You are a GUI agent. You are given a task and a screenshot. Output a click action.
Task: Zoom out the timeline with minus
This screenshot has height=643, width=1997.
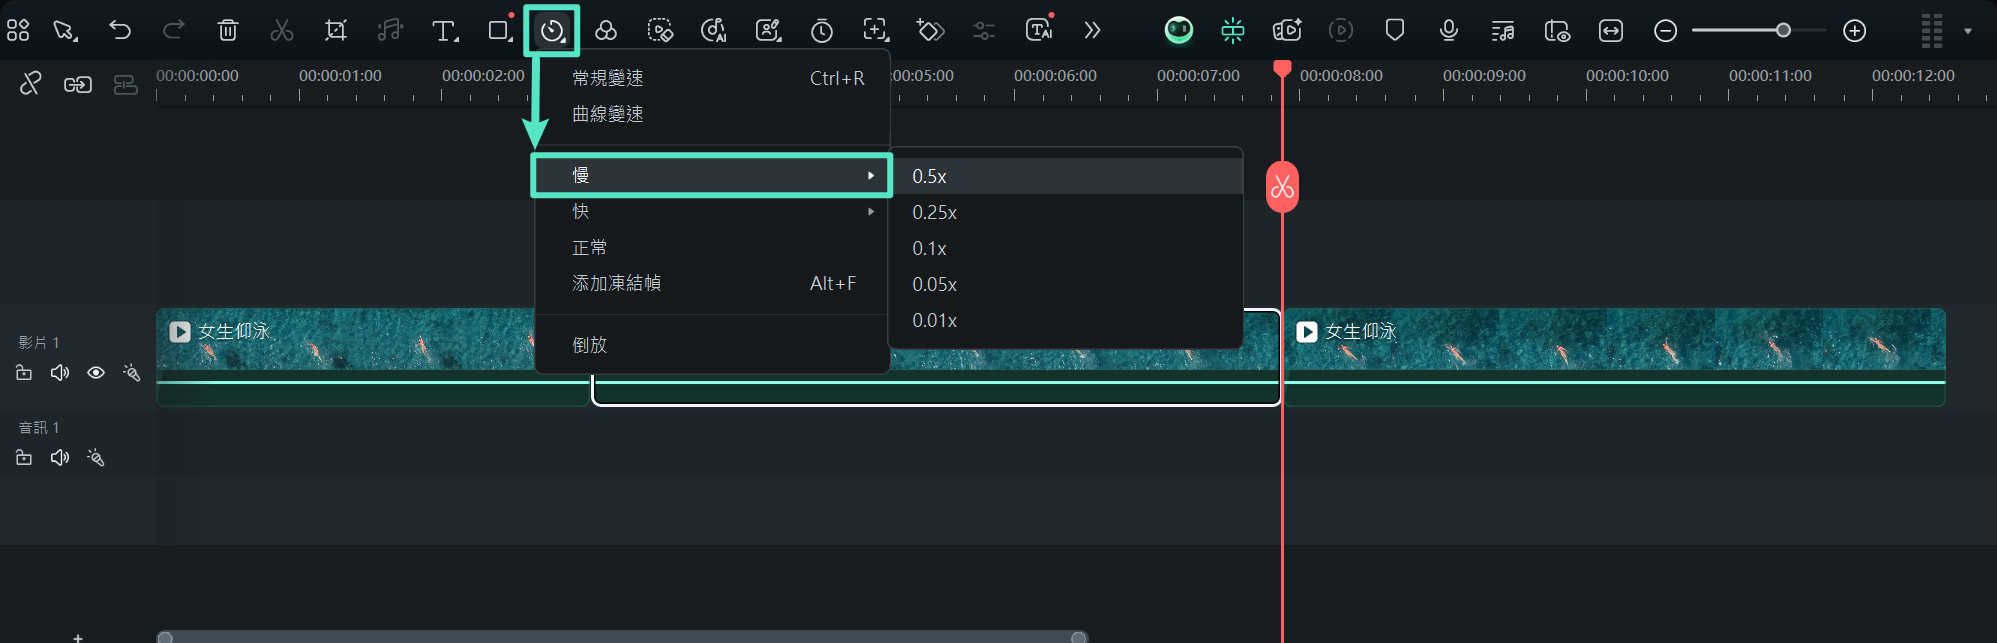pos(1665,31)
